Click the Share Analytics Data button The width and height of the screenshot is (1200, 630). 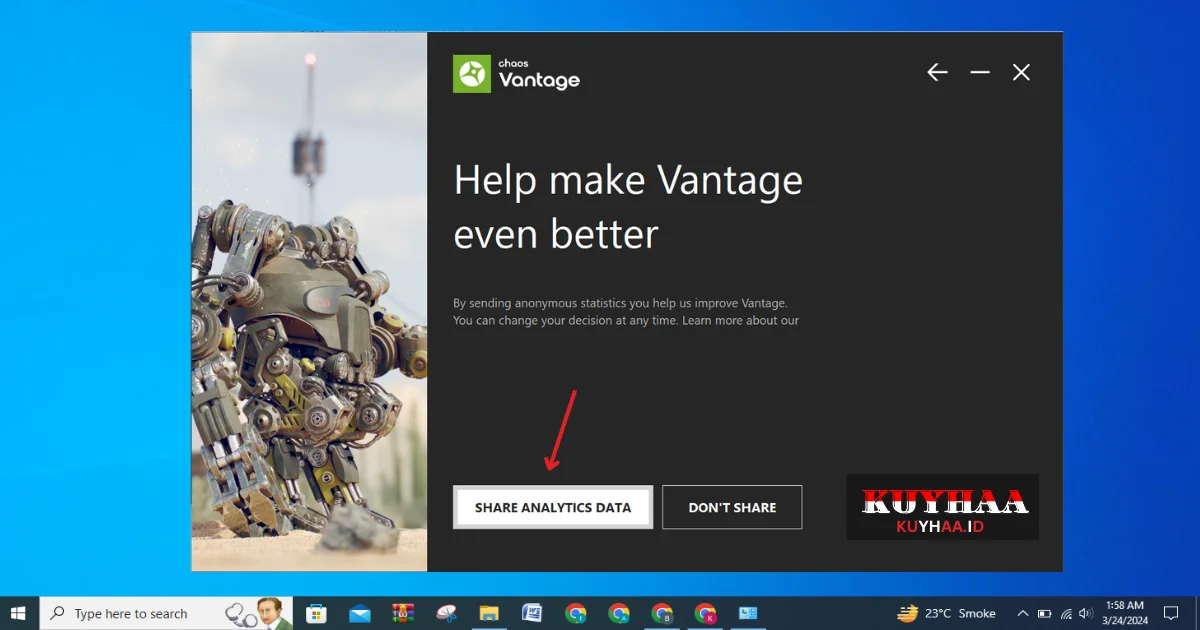point(553,507)
